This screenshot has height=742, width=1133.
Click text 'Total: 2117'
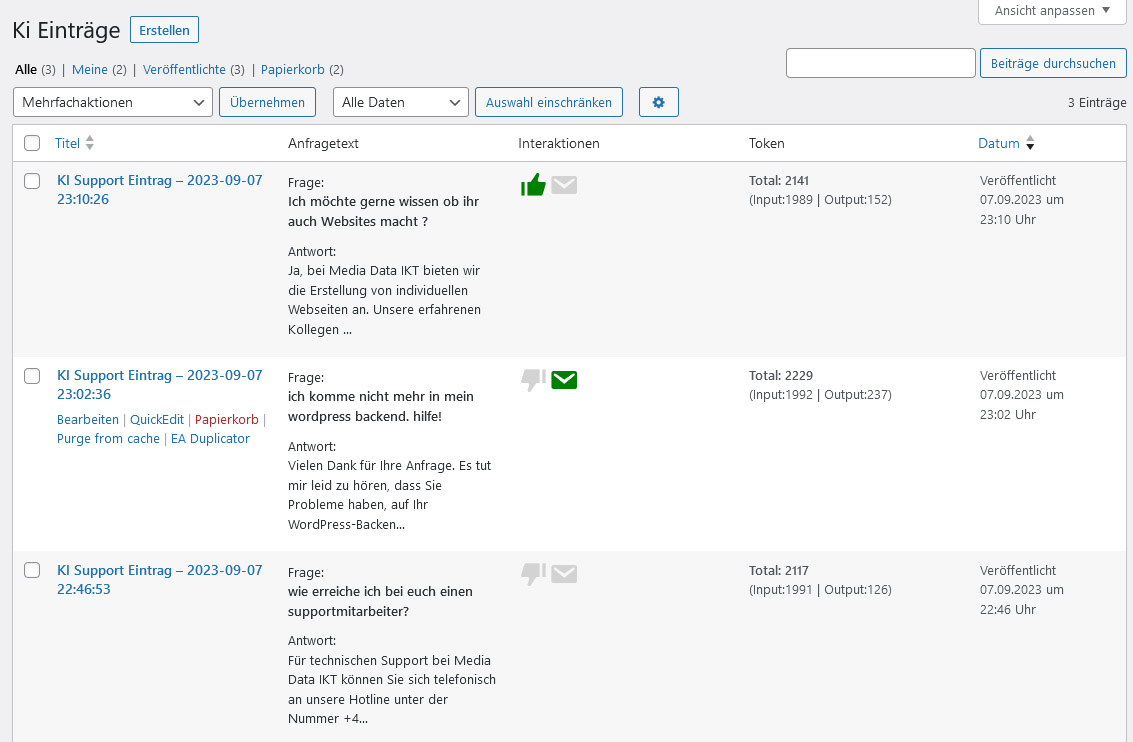[779, 571]
